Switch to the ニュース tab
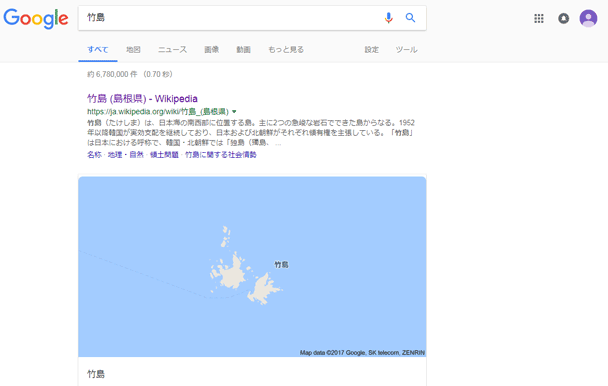Viewport: 608px width, 386px height. pos(173,50)
